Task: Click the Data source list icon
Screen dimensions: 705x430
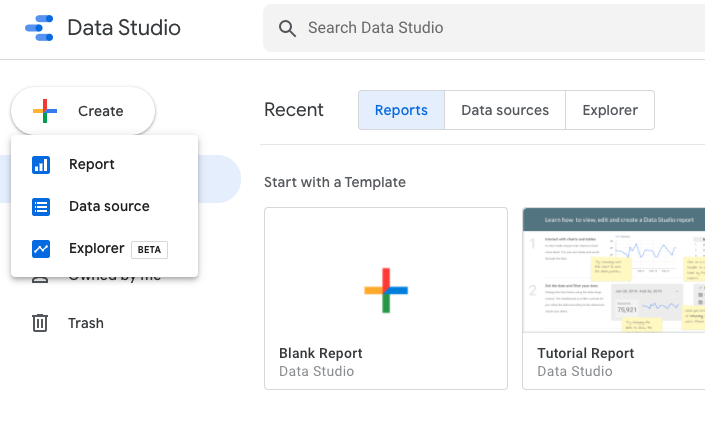Action: pyautogui.click(x=41, y=207)
